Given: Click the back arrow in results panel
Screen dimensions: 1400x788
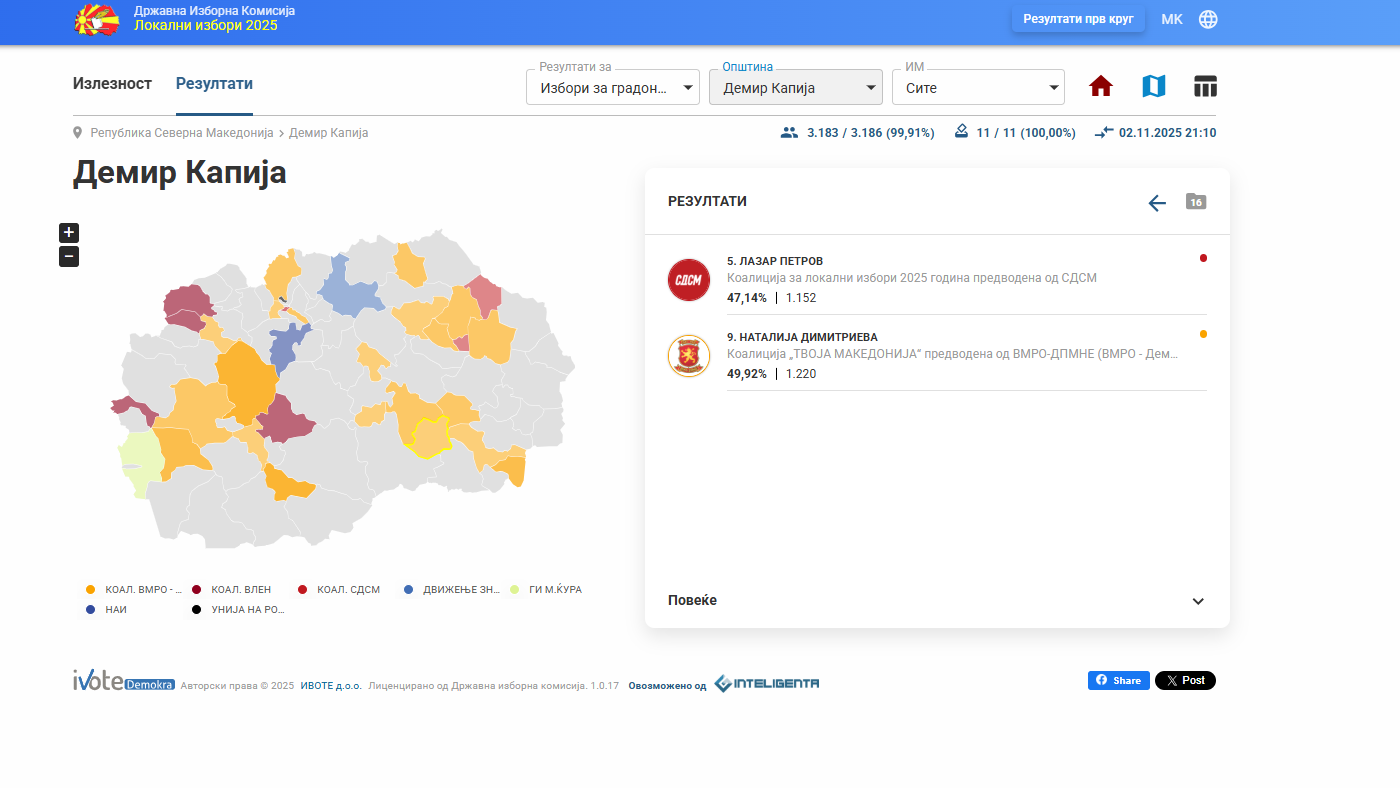Looking at the screenshot, I should (x=1157, y=203).
